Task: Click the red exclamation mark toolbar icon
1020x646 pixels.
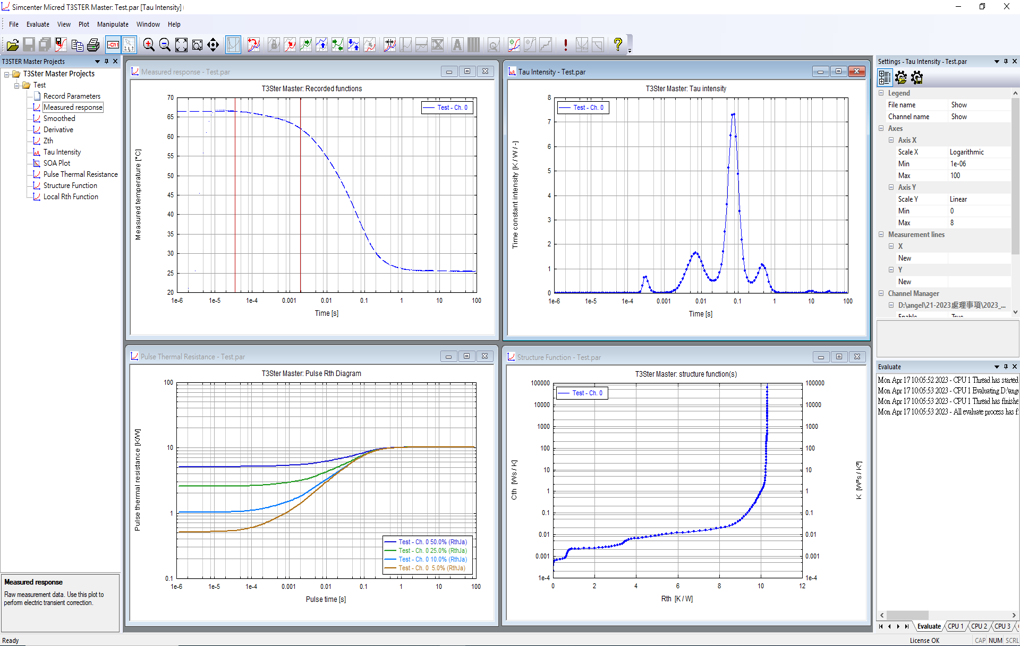Action: click(x=565, y=45)
